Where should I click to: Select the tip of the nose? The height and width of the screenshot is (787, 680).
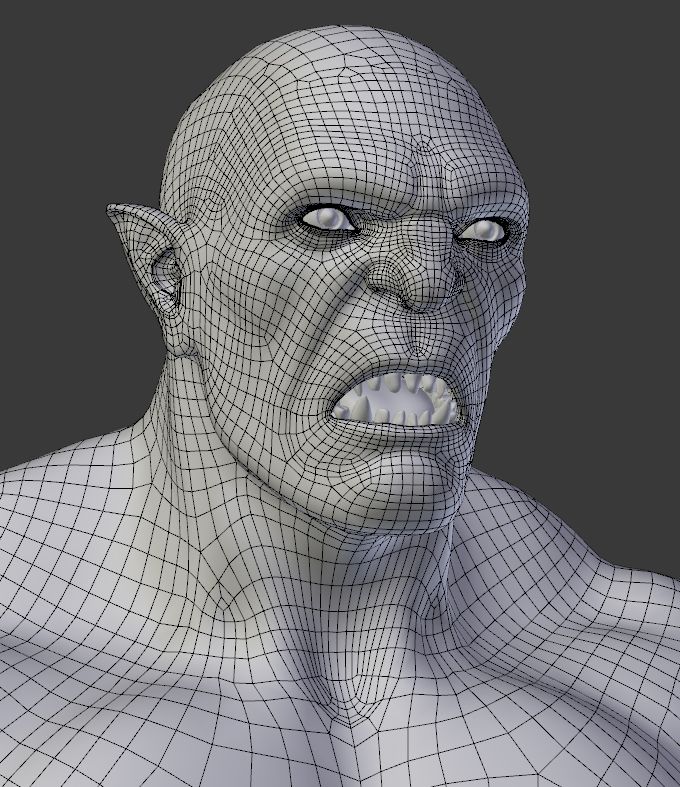425,293
